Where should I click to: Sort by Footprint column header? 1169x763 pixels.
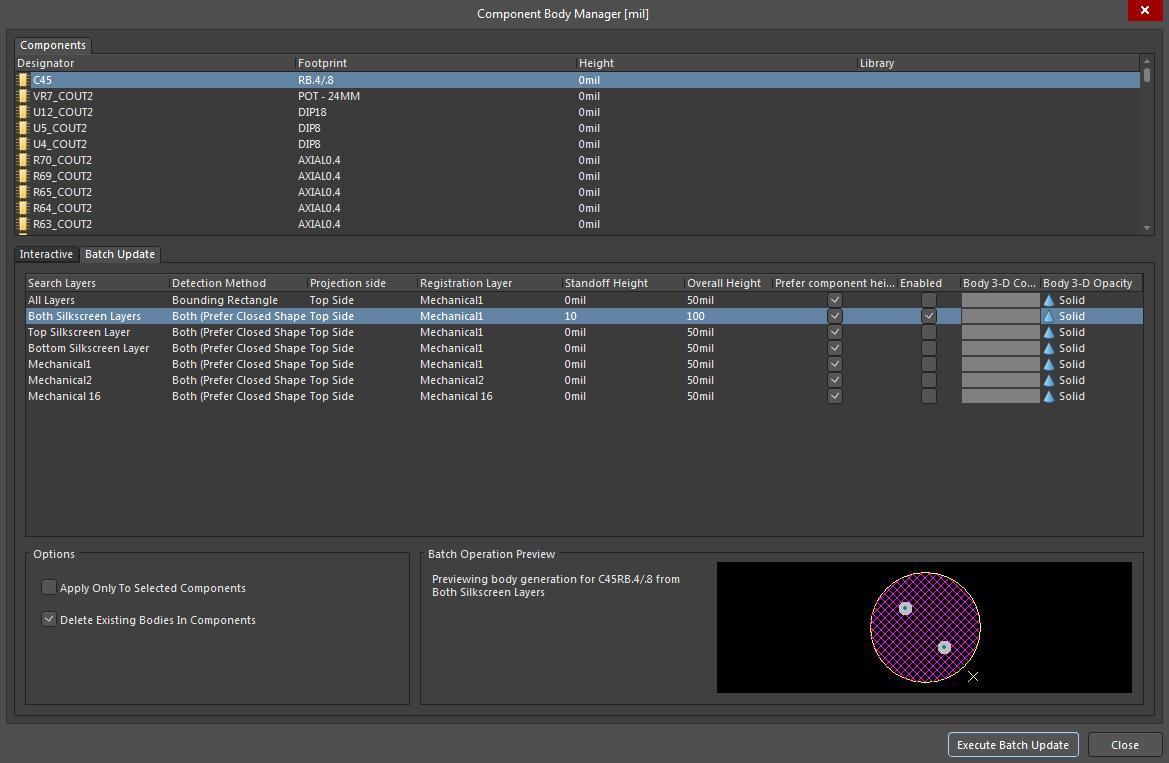[x=435, y=63]
